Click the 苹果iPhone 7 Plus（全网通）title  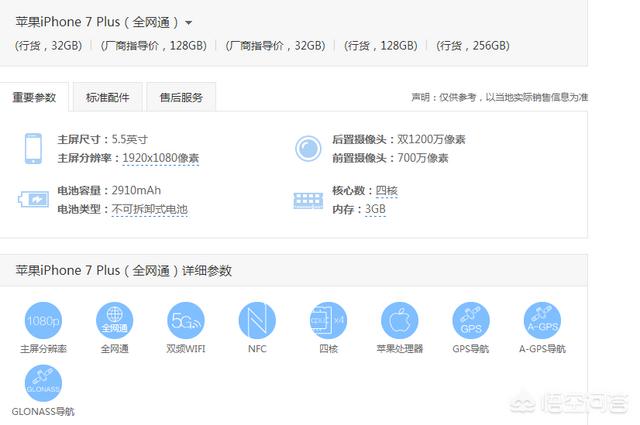[x=97, y=22]
